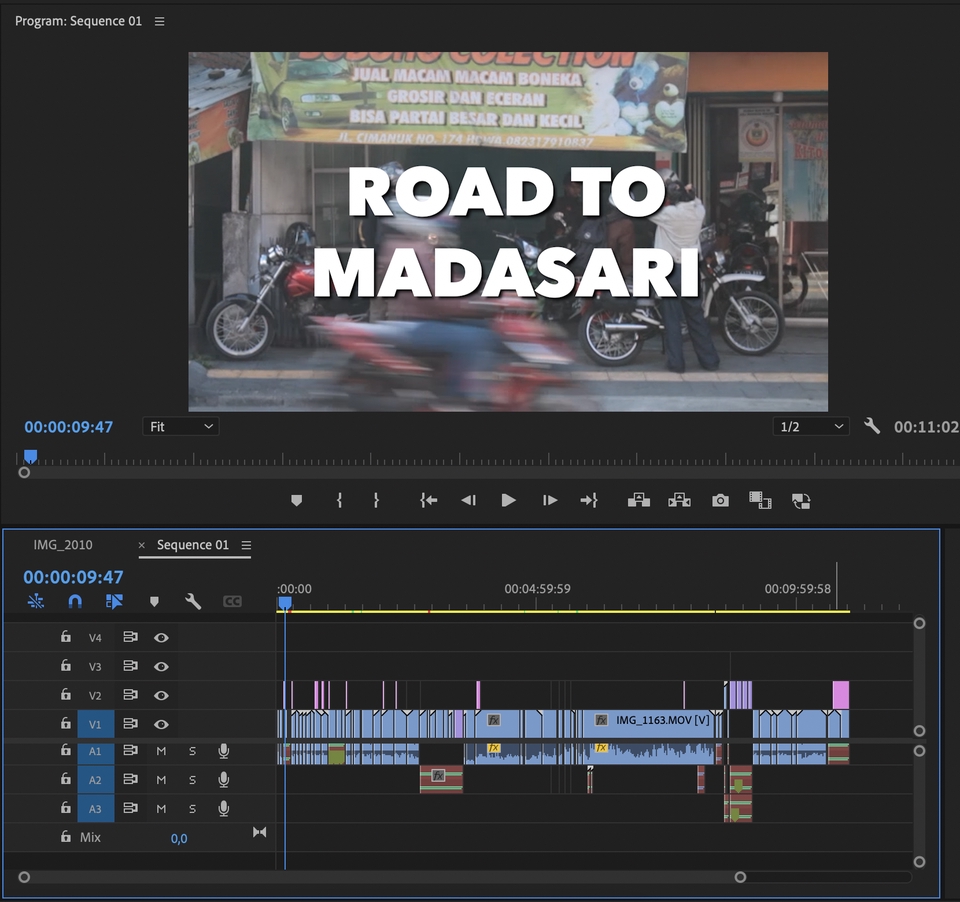Toggle Linked Selection
960x902 pixels.
click(114, 601)
